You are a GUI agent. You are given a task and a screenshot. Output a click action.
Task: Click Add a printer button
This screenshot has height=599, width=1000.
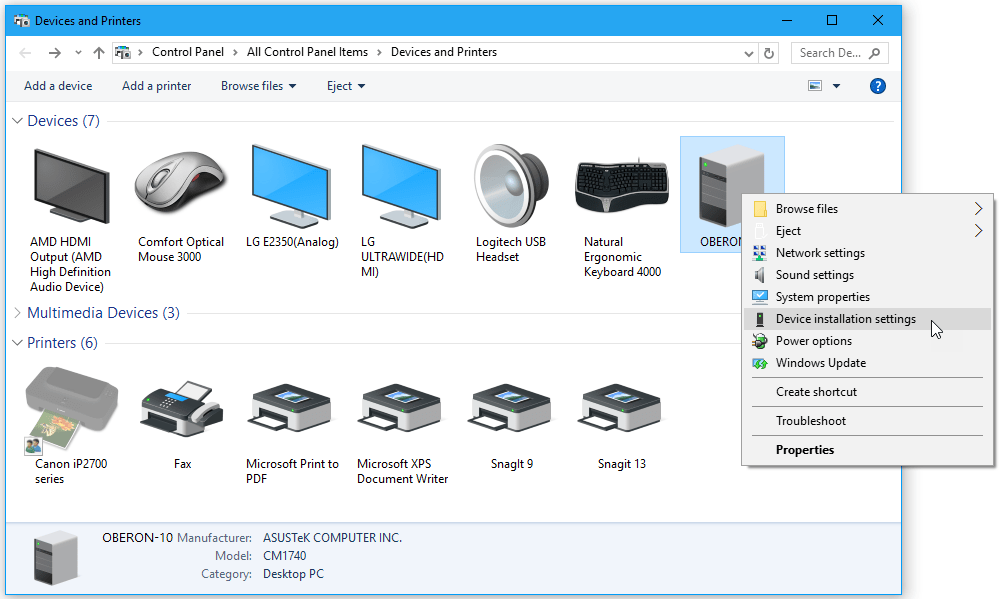(x=156, y=86)
